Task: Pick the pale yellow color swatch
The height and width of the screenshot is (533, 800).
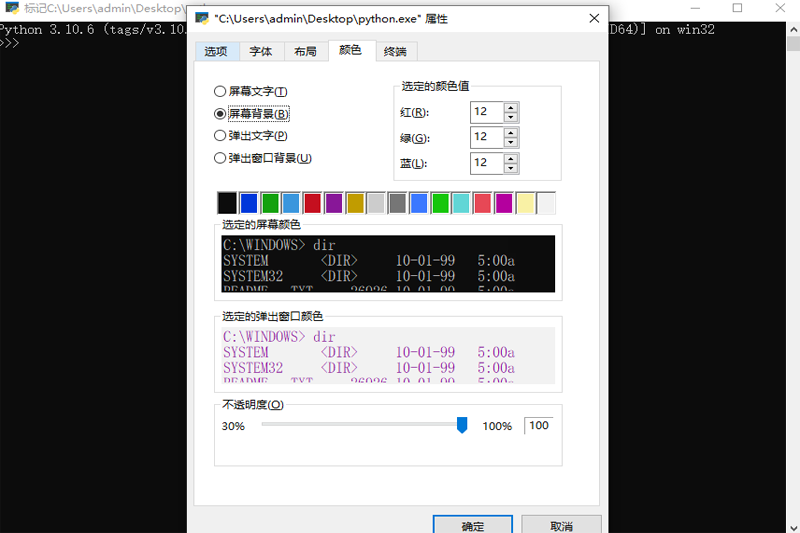Action: click(x=525, y=203)
